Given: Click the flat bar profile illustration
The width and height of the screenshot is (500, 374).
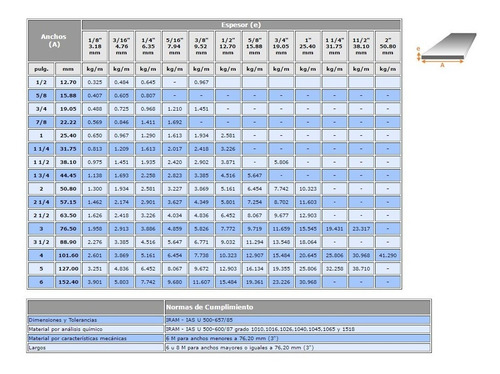Looking at the screenshot, I should [x=446, y=50].
